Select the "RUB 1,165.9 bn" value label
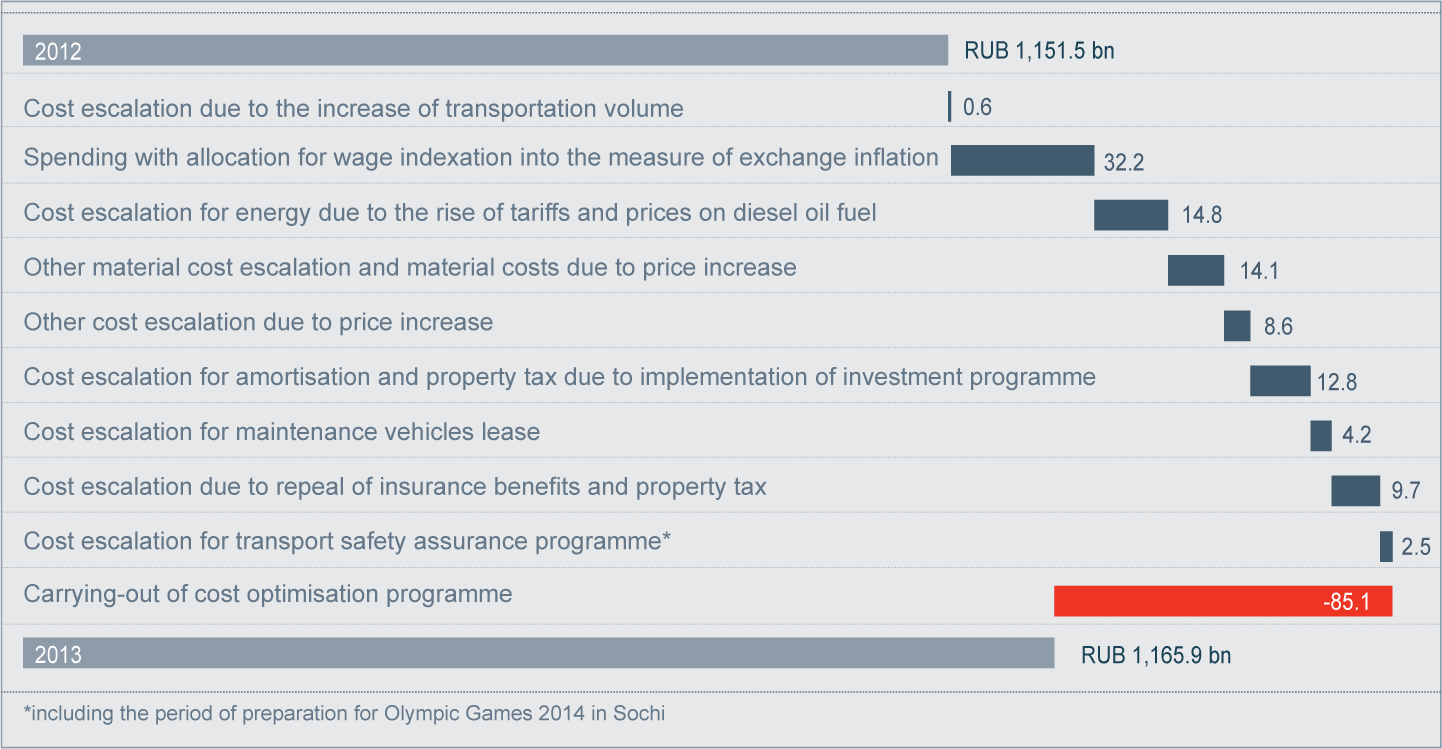 (x=1156, y=656)
